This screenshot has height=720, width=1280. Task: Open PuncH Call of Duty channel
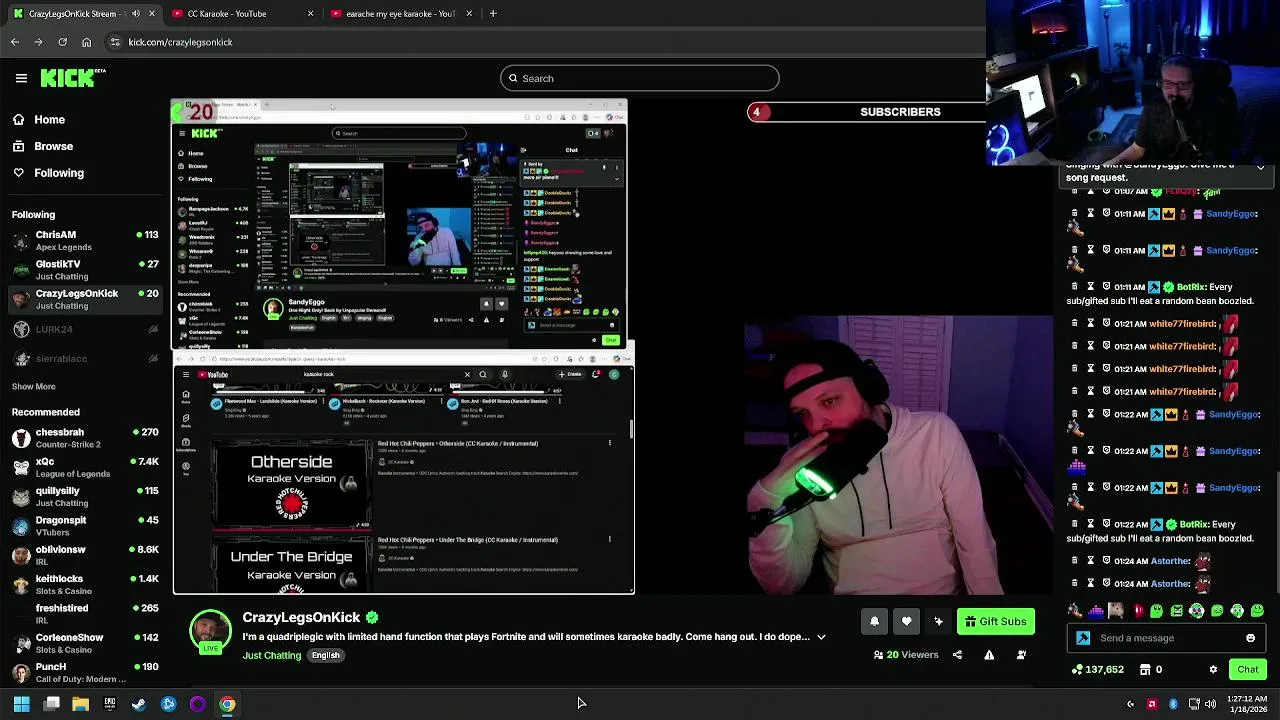pos(85,672)
